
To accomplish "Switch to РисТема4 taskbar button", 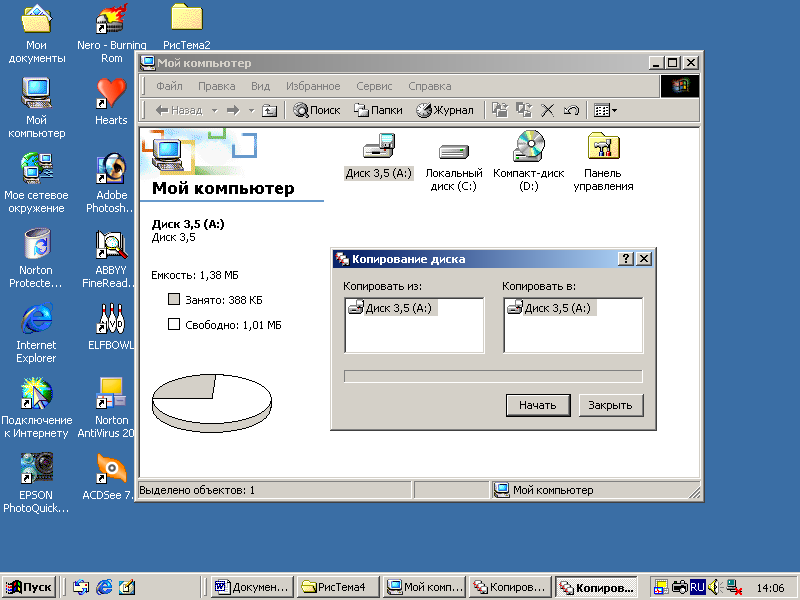I will (x=338, y=587).
